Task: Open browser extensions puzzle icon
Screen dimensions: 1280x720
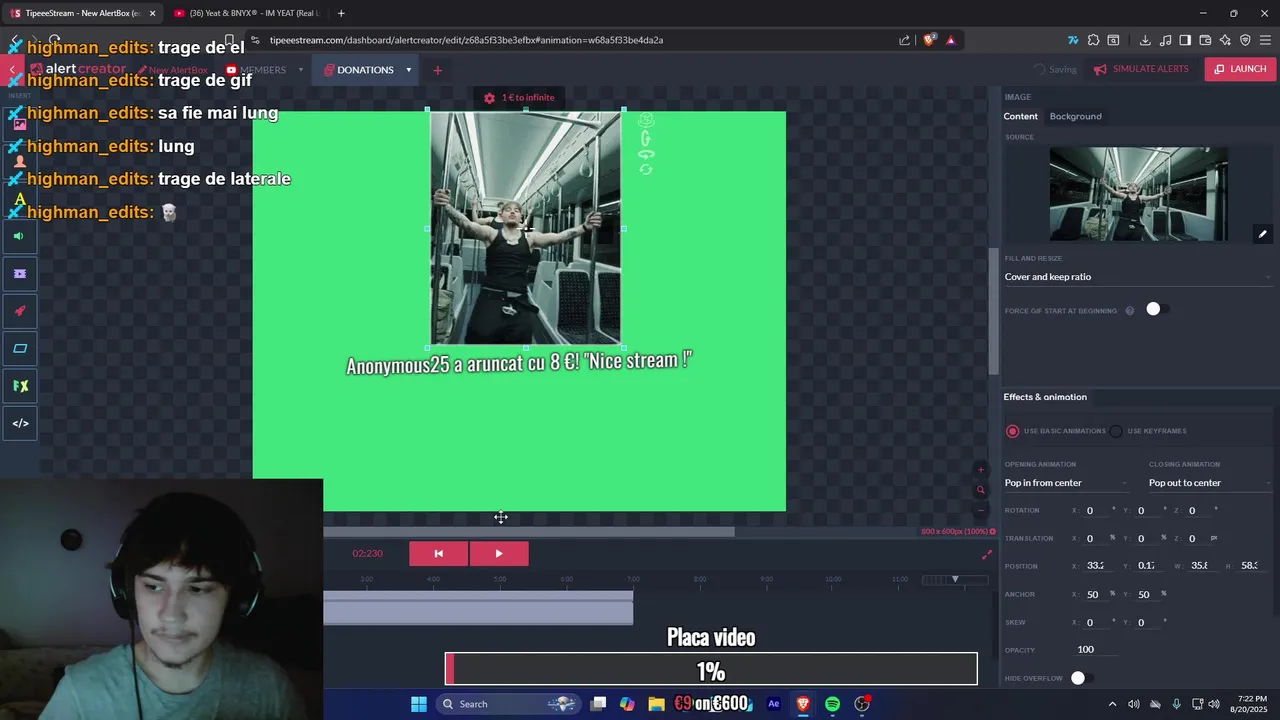Action: tap(1093, 40)
